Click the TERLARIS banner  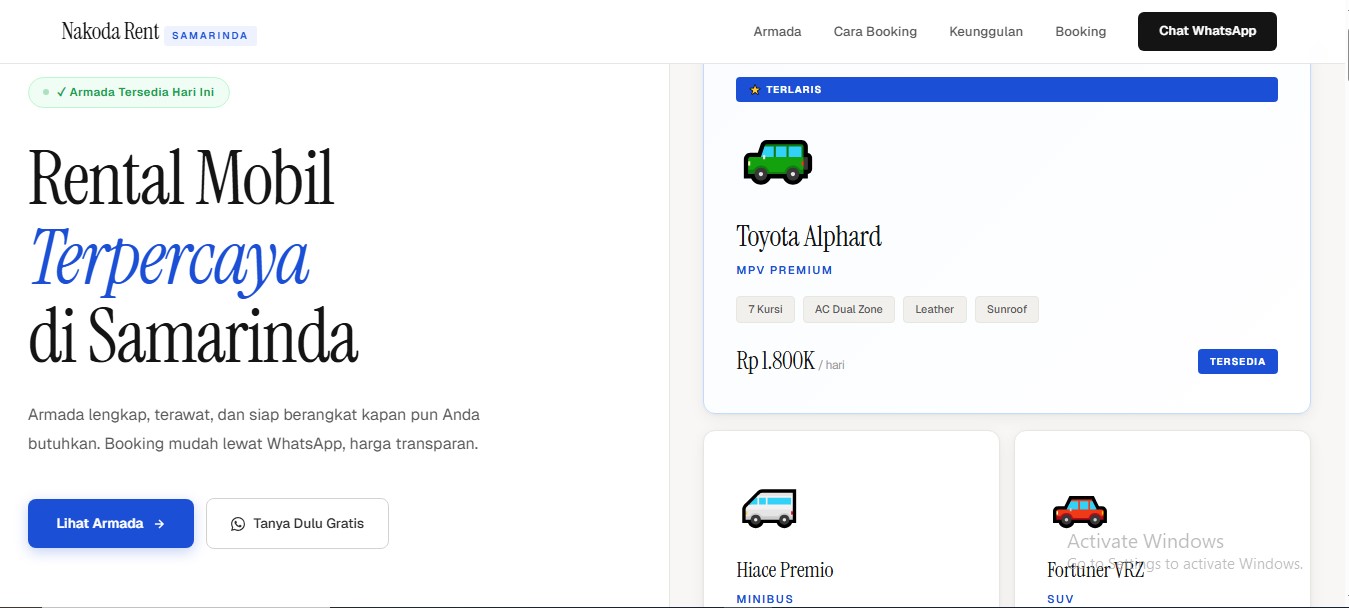coord(1007,89)
